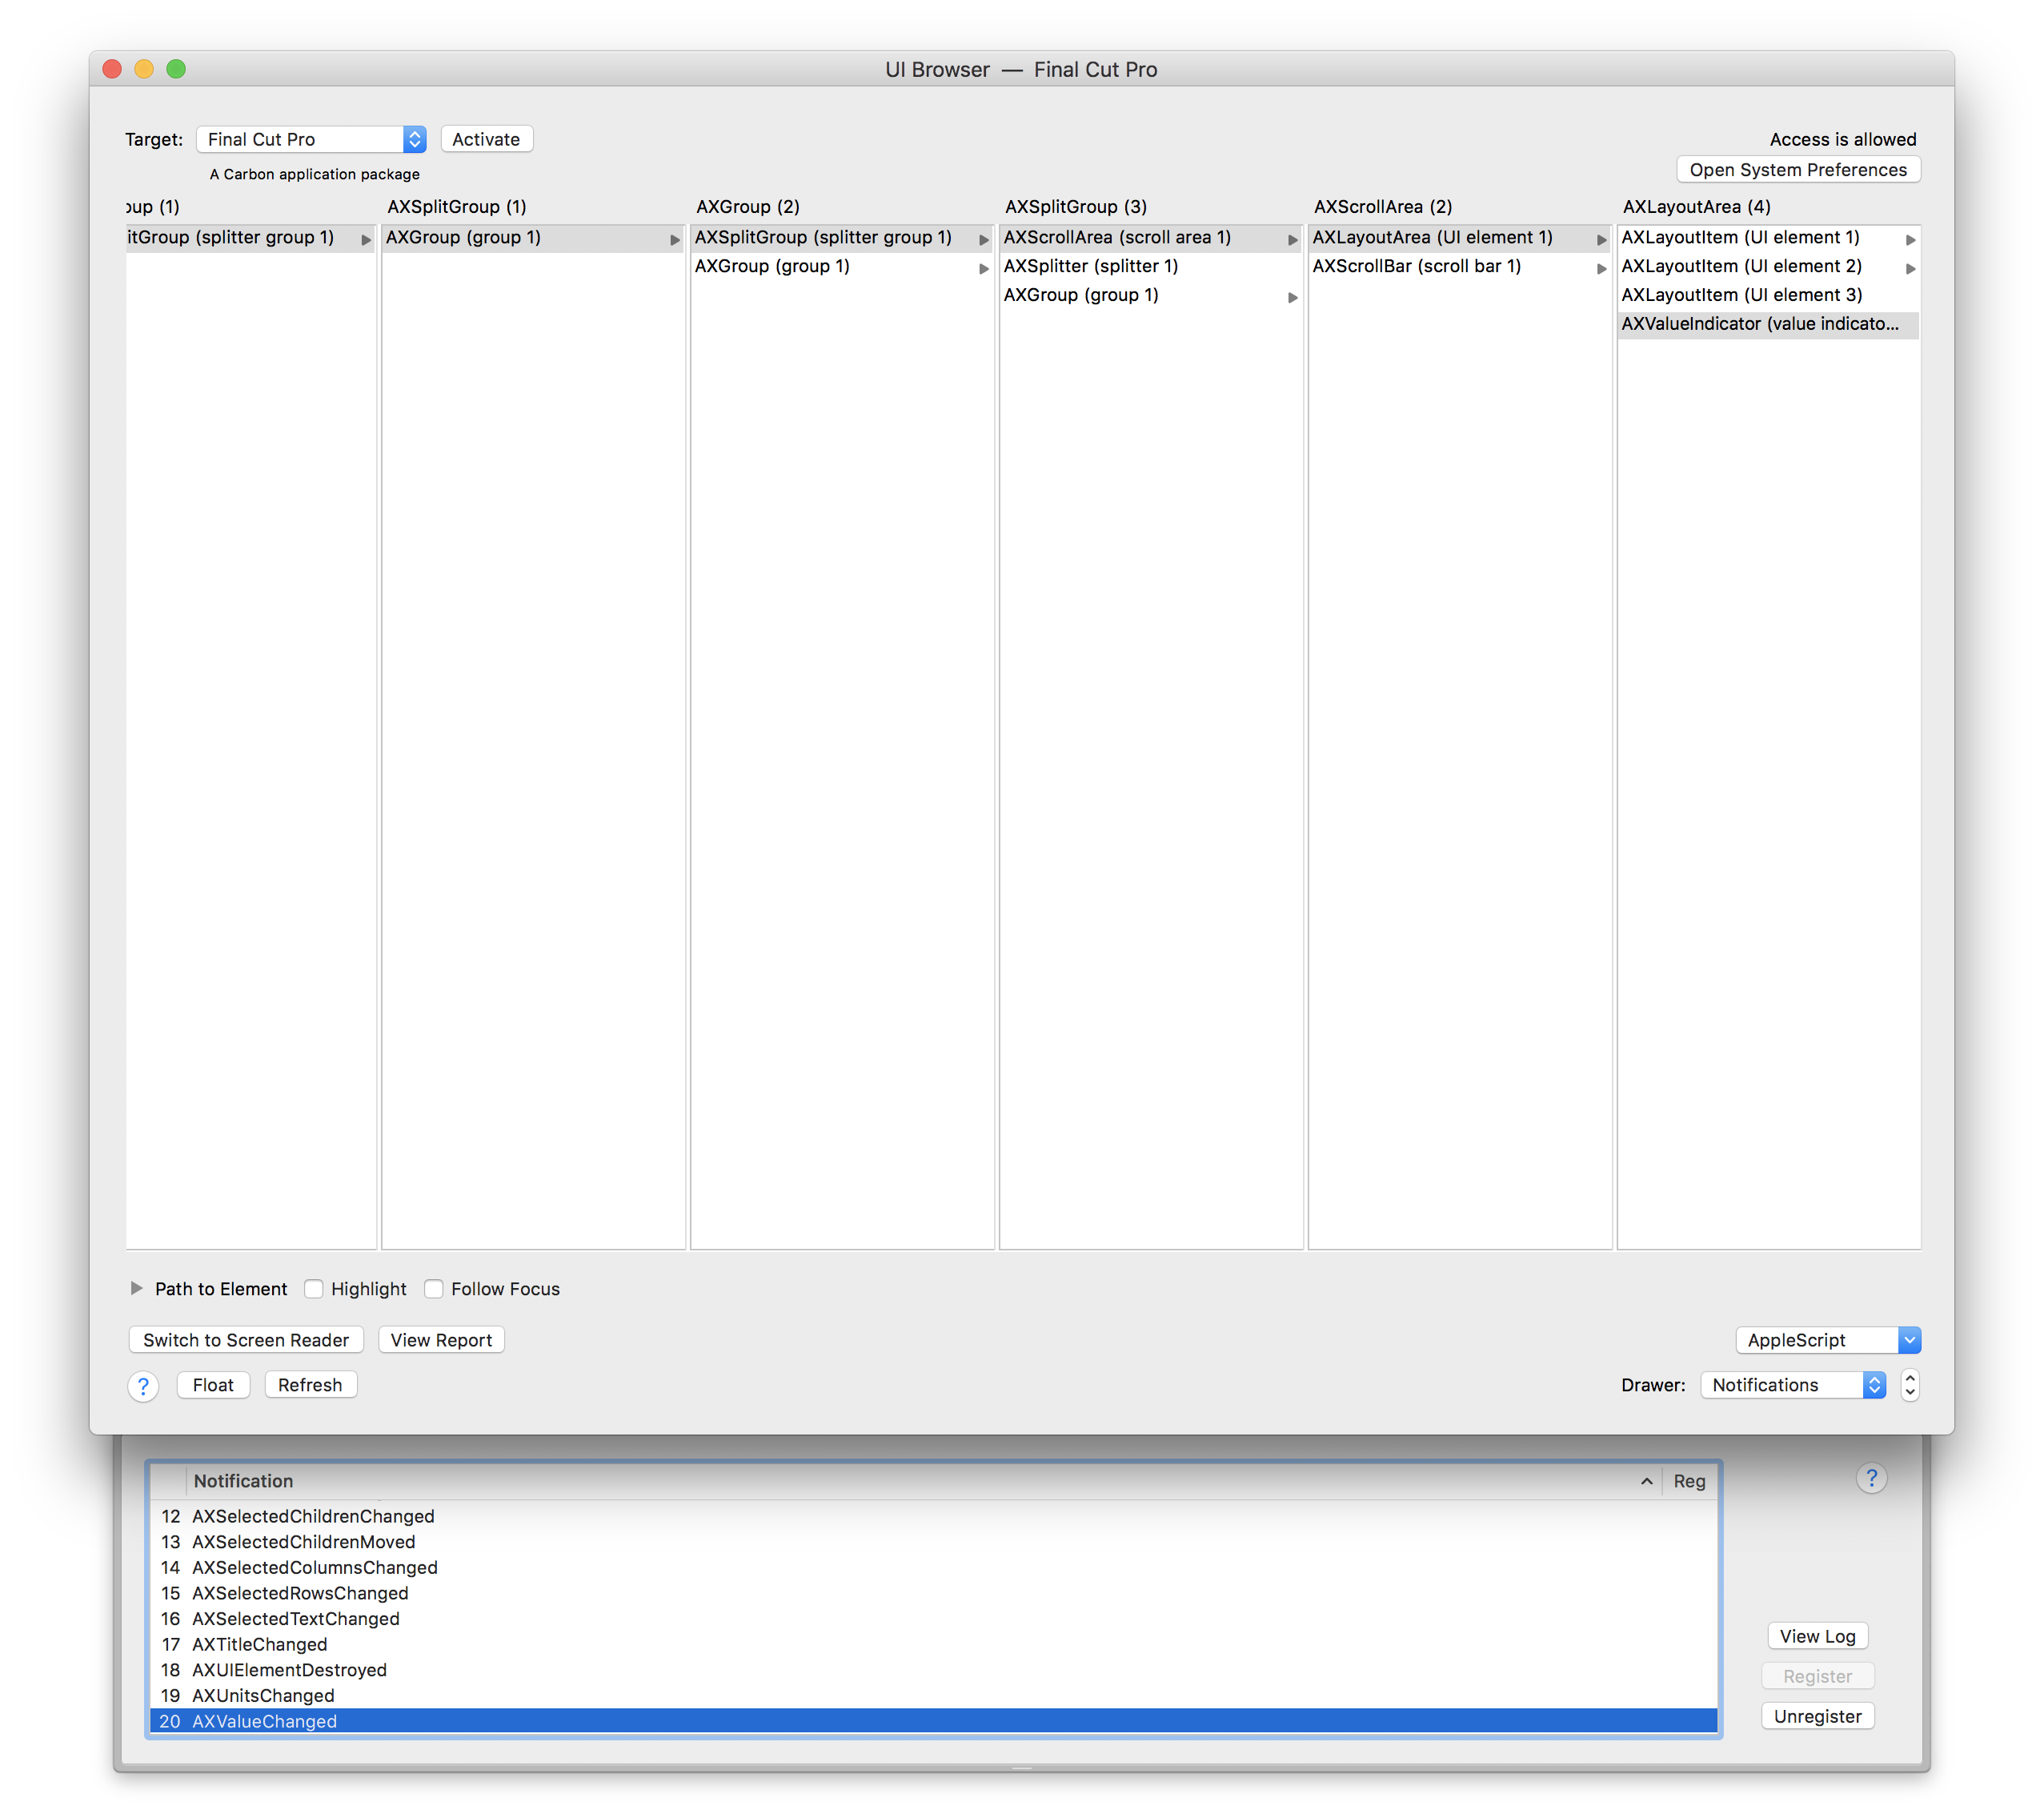Click the Activate button
This screenshot has width=2044, height=1806.
486,139
